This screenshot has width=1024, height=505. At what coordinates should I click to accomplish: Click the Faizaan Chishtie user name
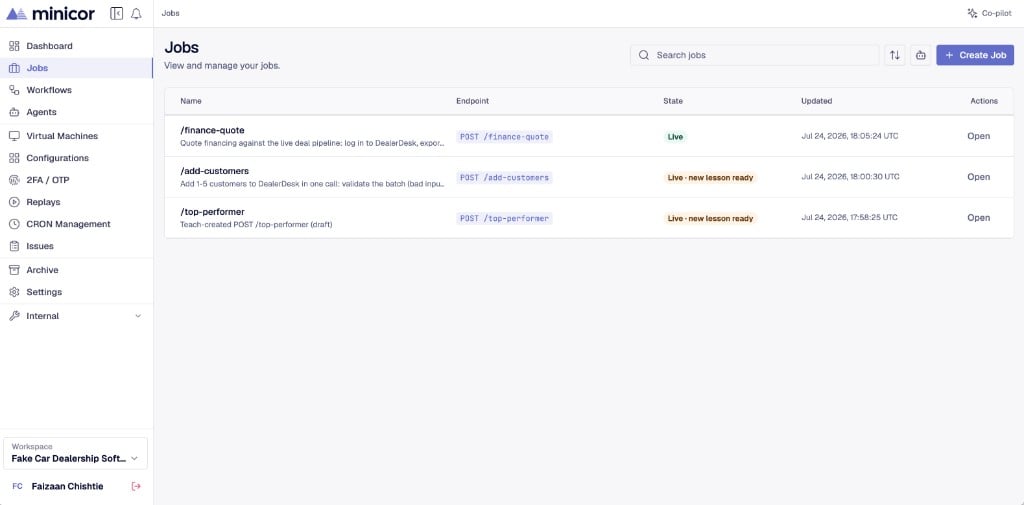point(67,486)
